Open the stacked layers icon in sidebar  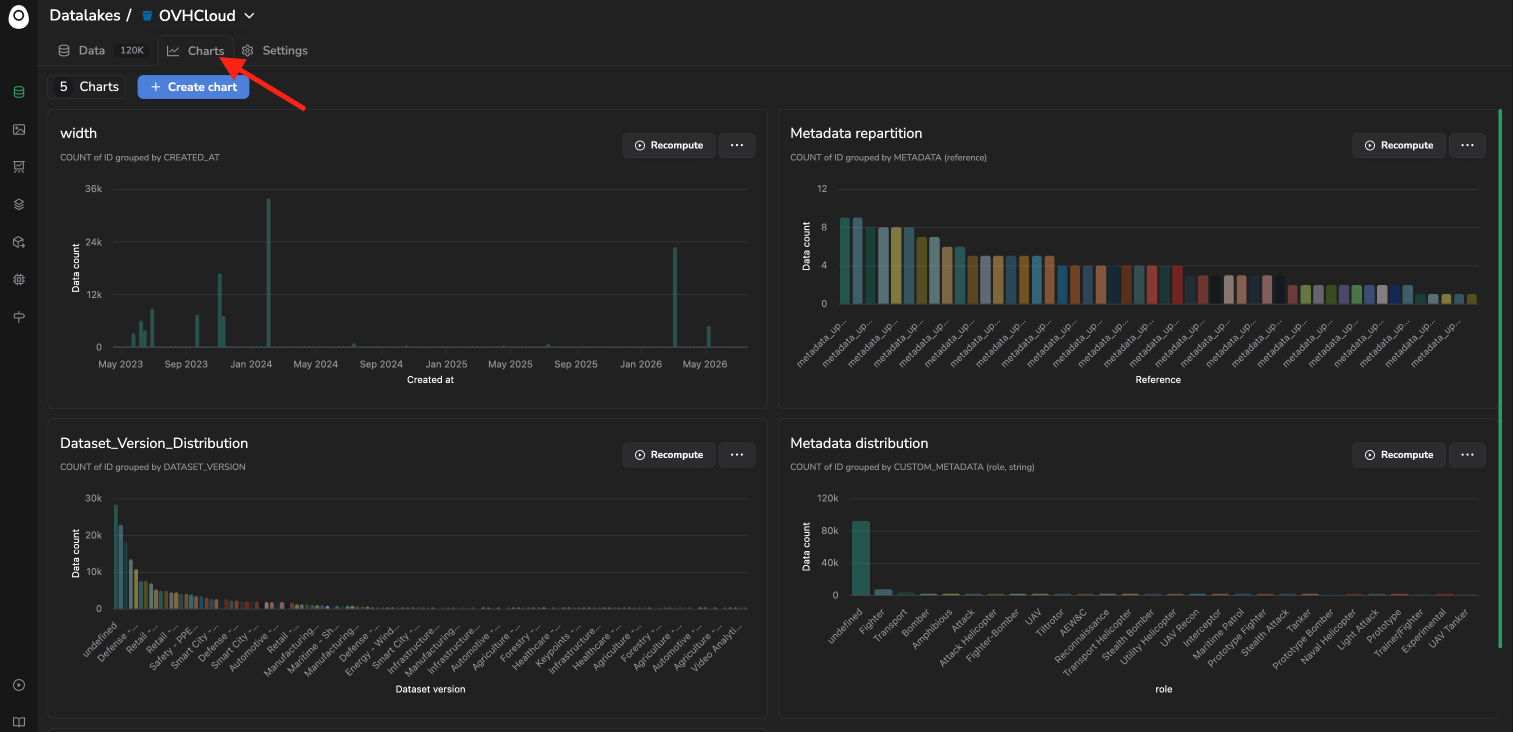coord(18,204)
